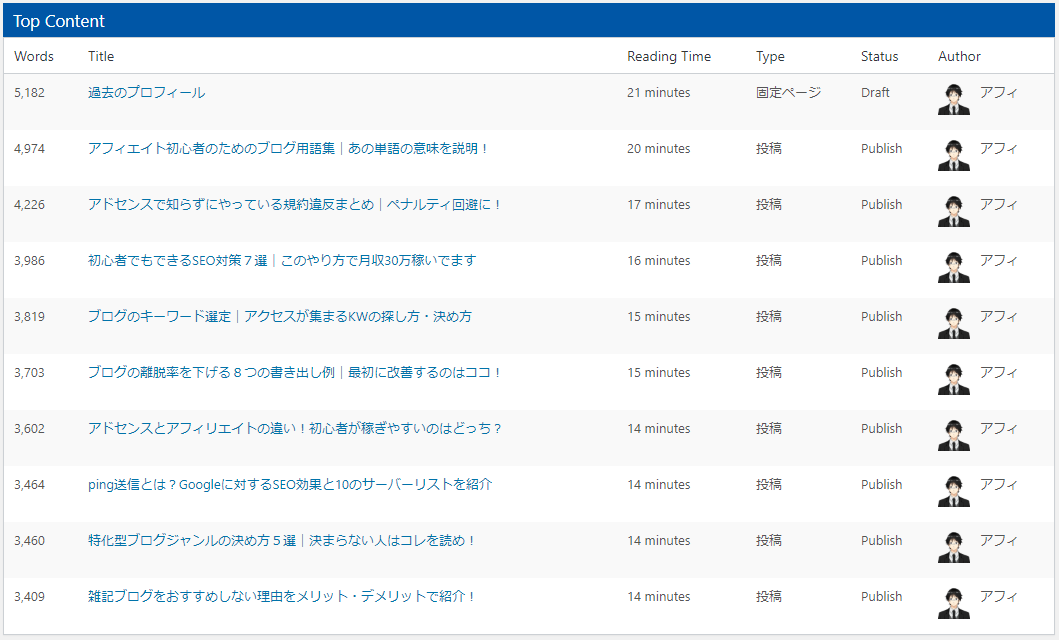Click the Top Content panel title bar

pos(529,21)
